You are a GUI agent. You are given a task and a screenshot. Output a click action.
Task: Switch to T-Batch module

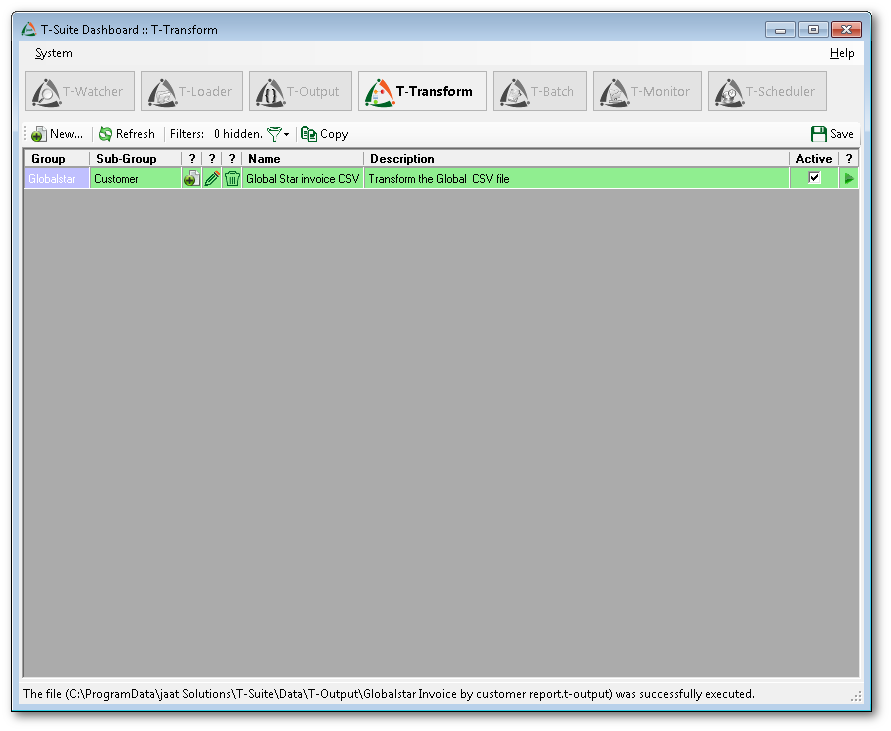(539, 91)
